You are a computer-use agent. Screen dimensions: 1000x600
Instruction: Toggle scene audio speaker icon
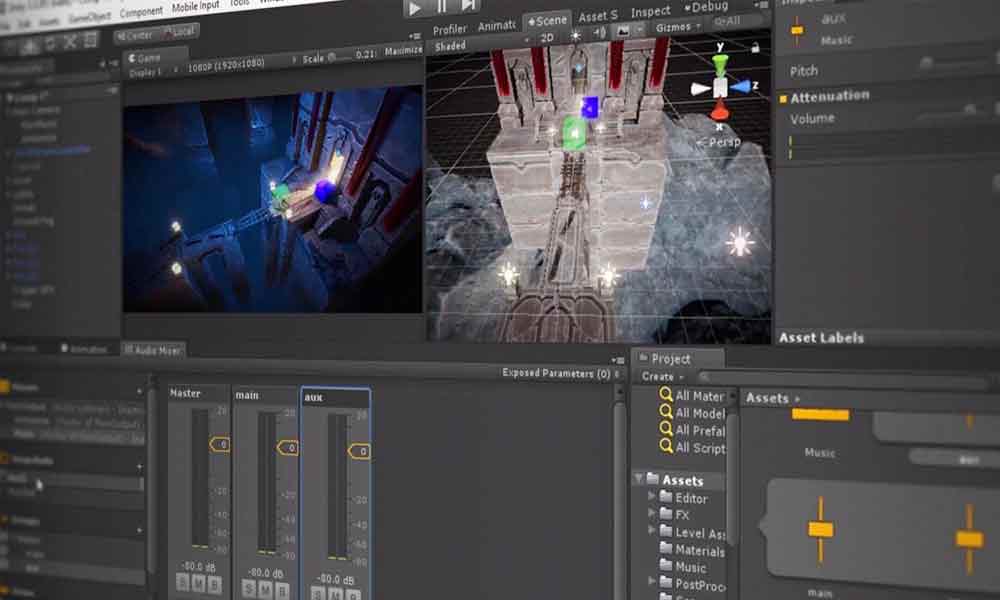tap(599, 32)
